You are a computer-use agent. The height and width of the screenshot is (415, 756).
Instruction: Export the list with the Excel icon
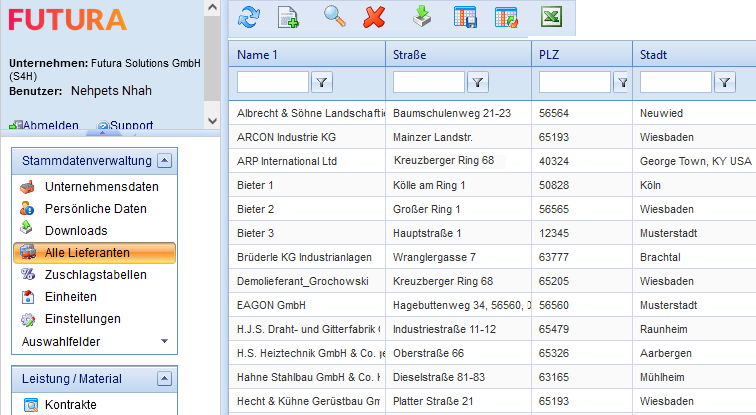tap(551, 16)
